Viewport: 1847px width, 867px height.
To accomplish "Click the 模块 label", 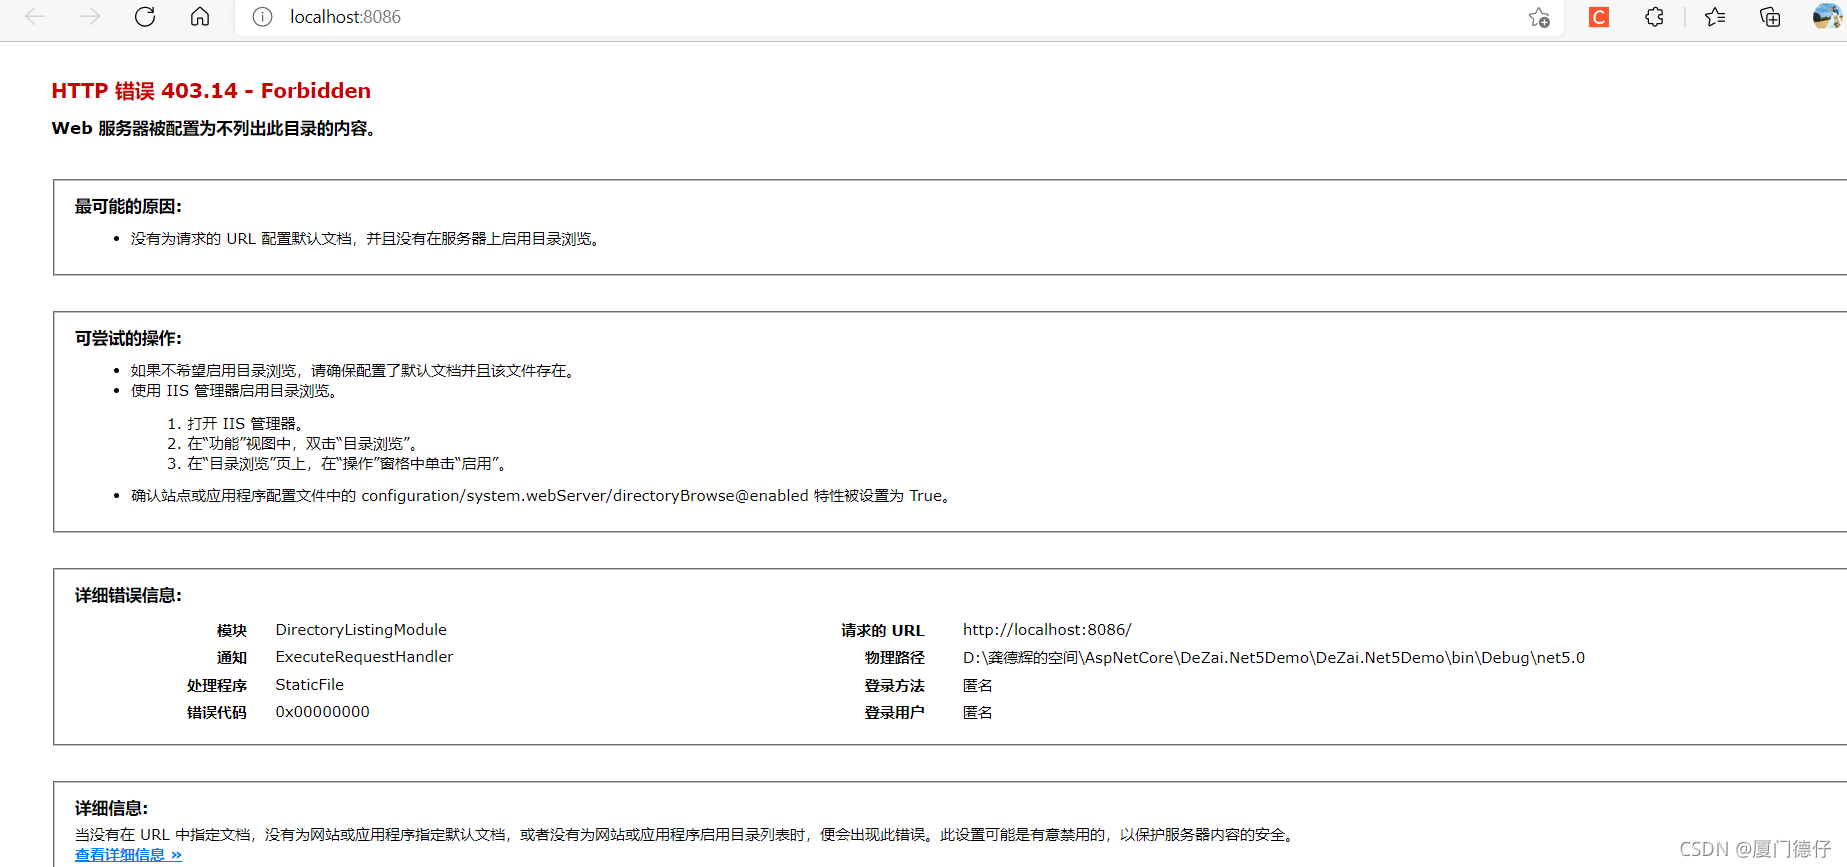I will pyautogui.click(x=231, y=631).
